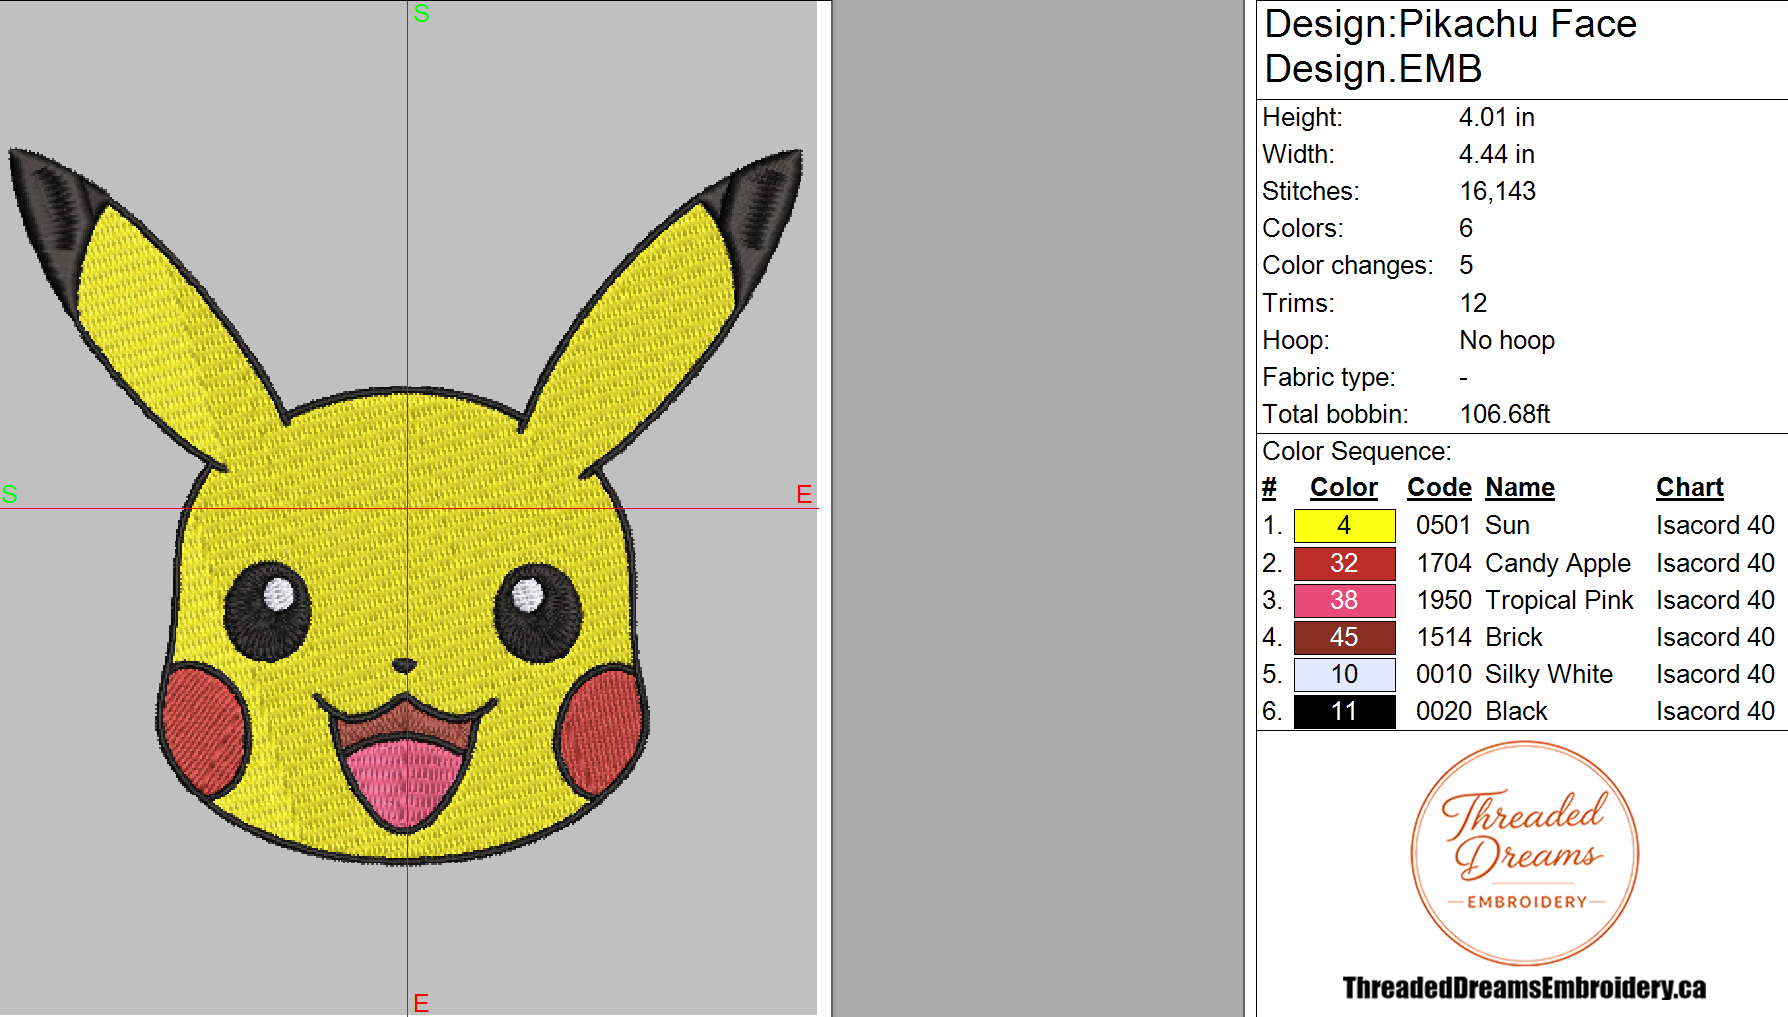Click the Black color name

pyautogui.click(x=1516, y=711)
